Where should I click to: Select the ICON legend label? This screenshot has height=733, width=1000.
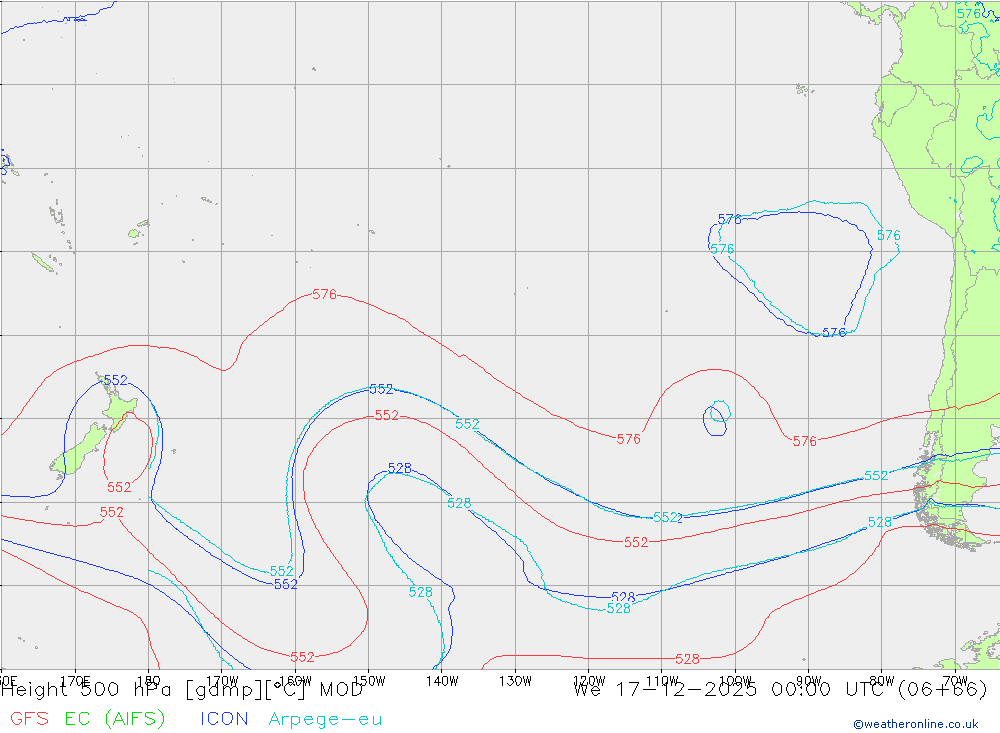click(x=224, y=718)
